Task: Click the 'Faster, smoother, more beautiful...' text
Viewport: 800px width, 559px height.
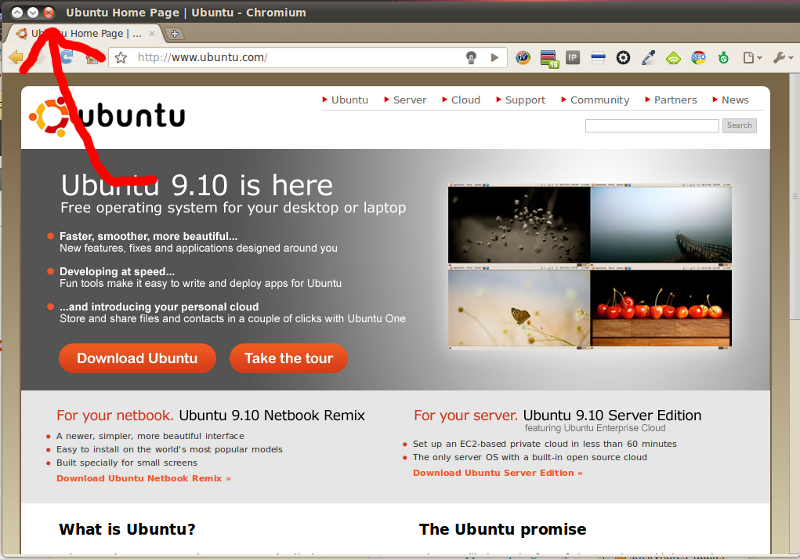Action: coord(148,236)
